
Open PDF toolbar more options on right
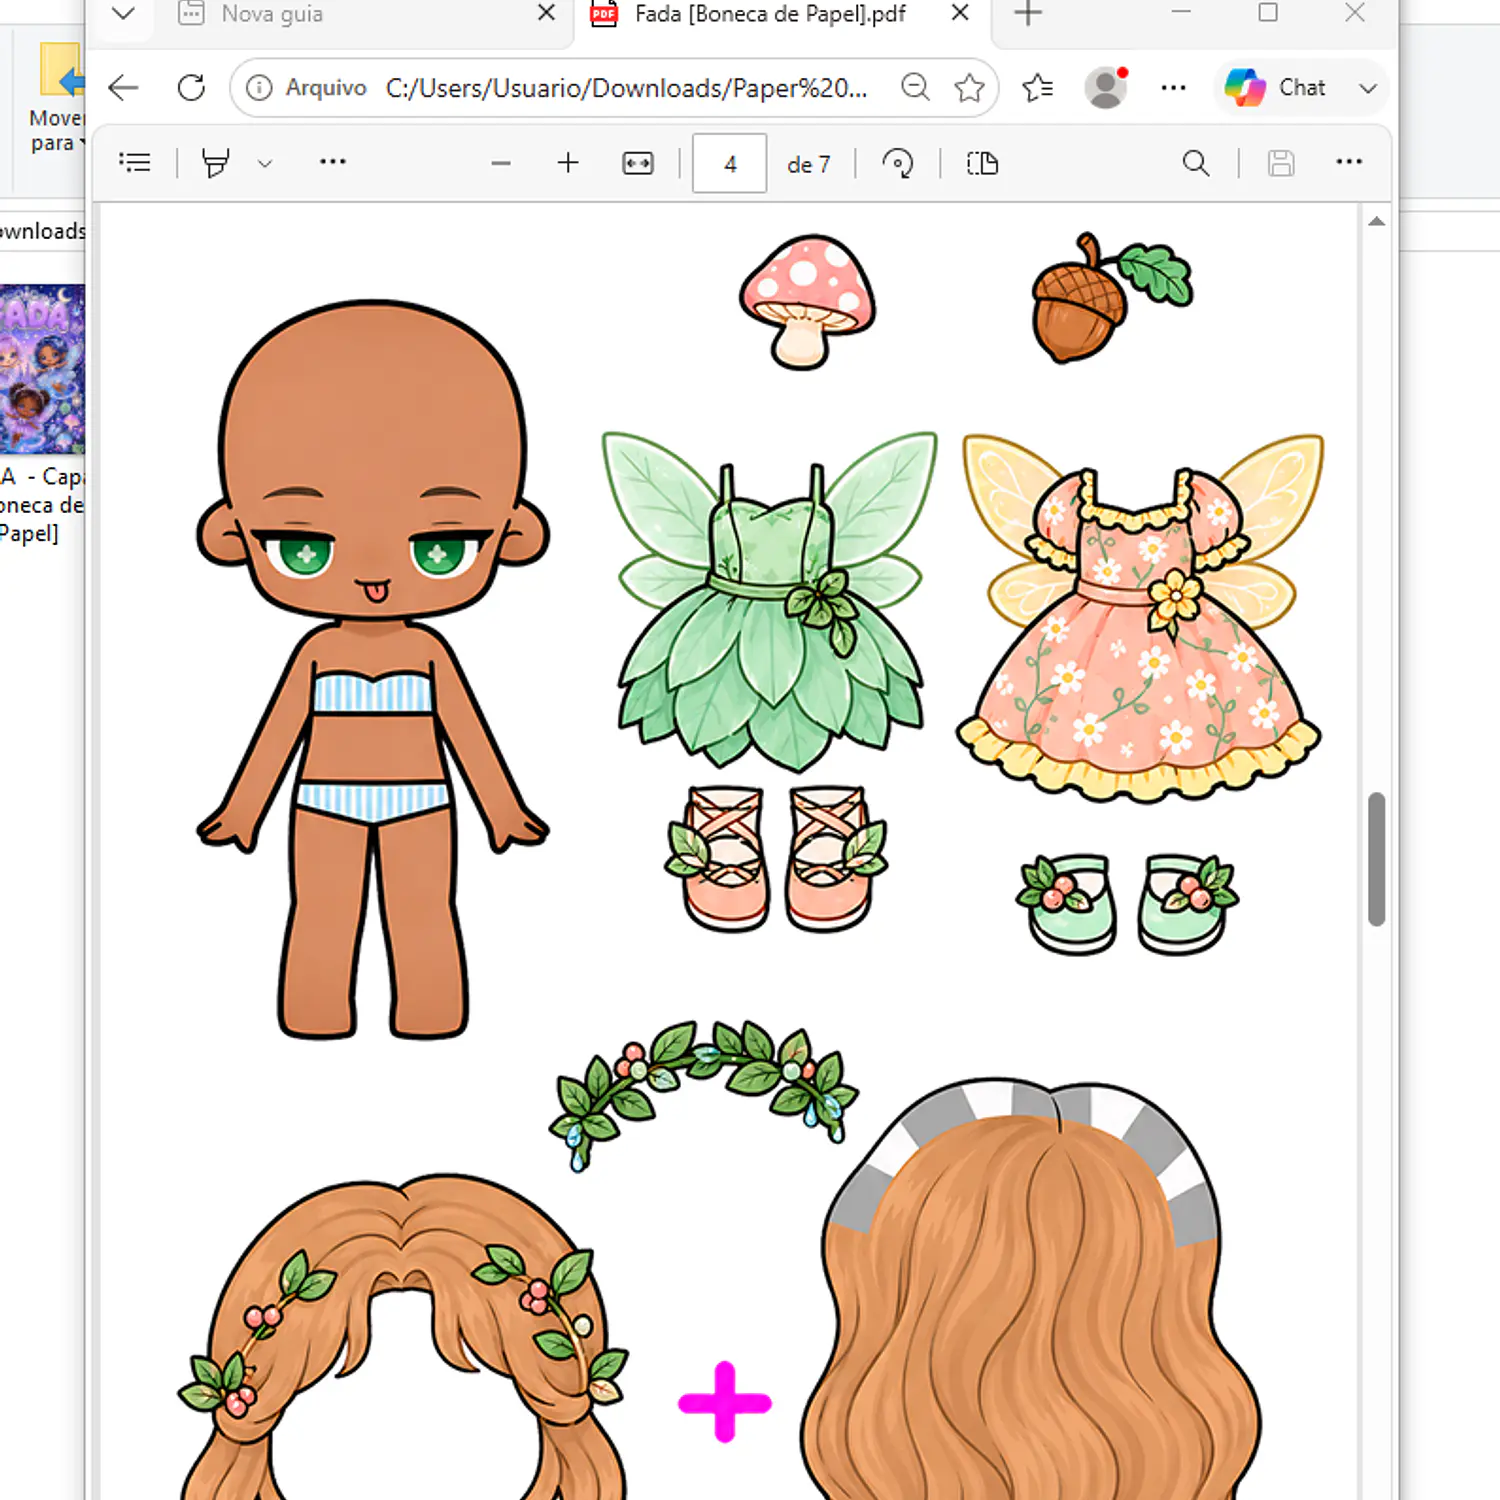point(1349,162)
